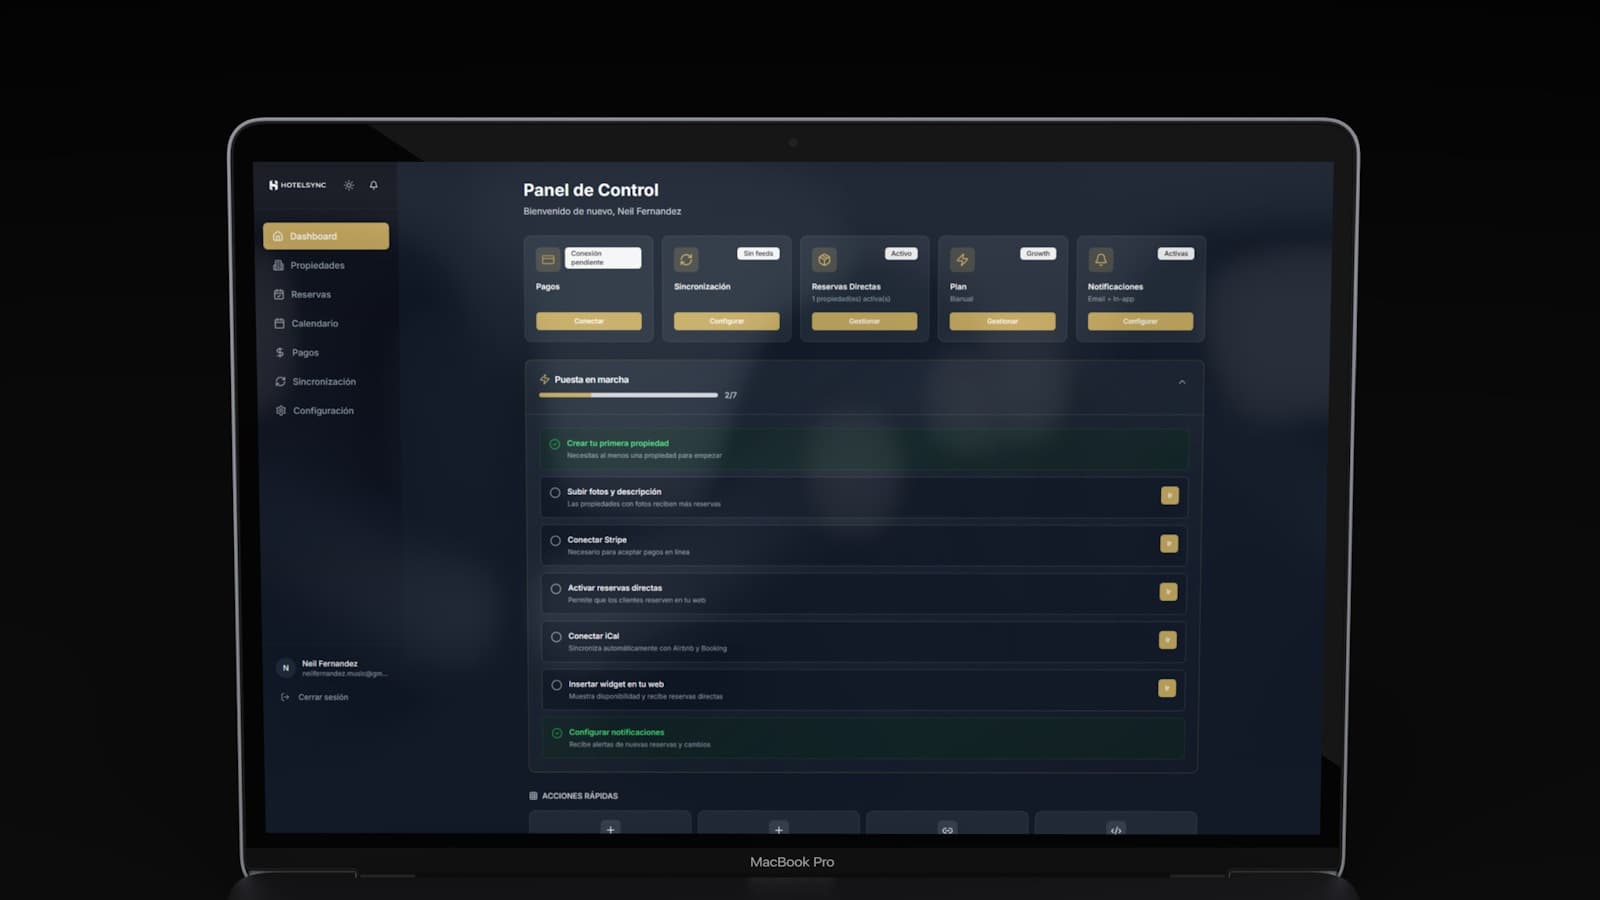
Task: Click the HotelSync logo
Action: click(x=297, y=185)
